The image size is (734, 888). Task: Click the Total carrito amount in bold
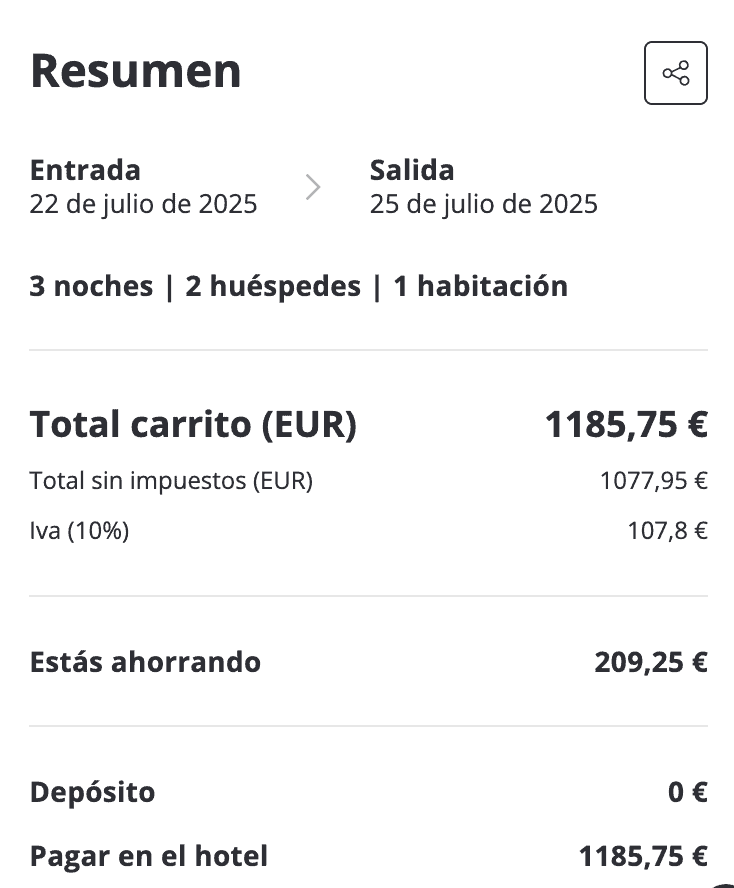click(x=626, y=425)
